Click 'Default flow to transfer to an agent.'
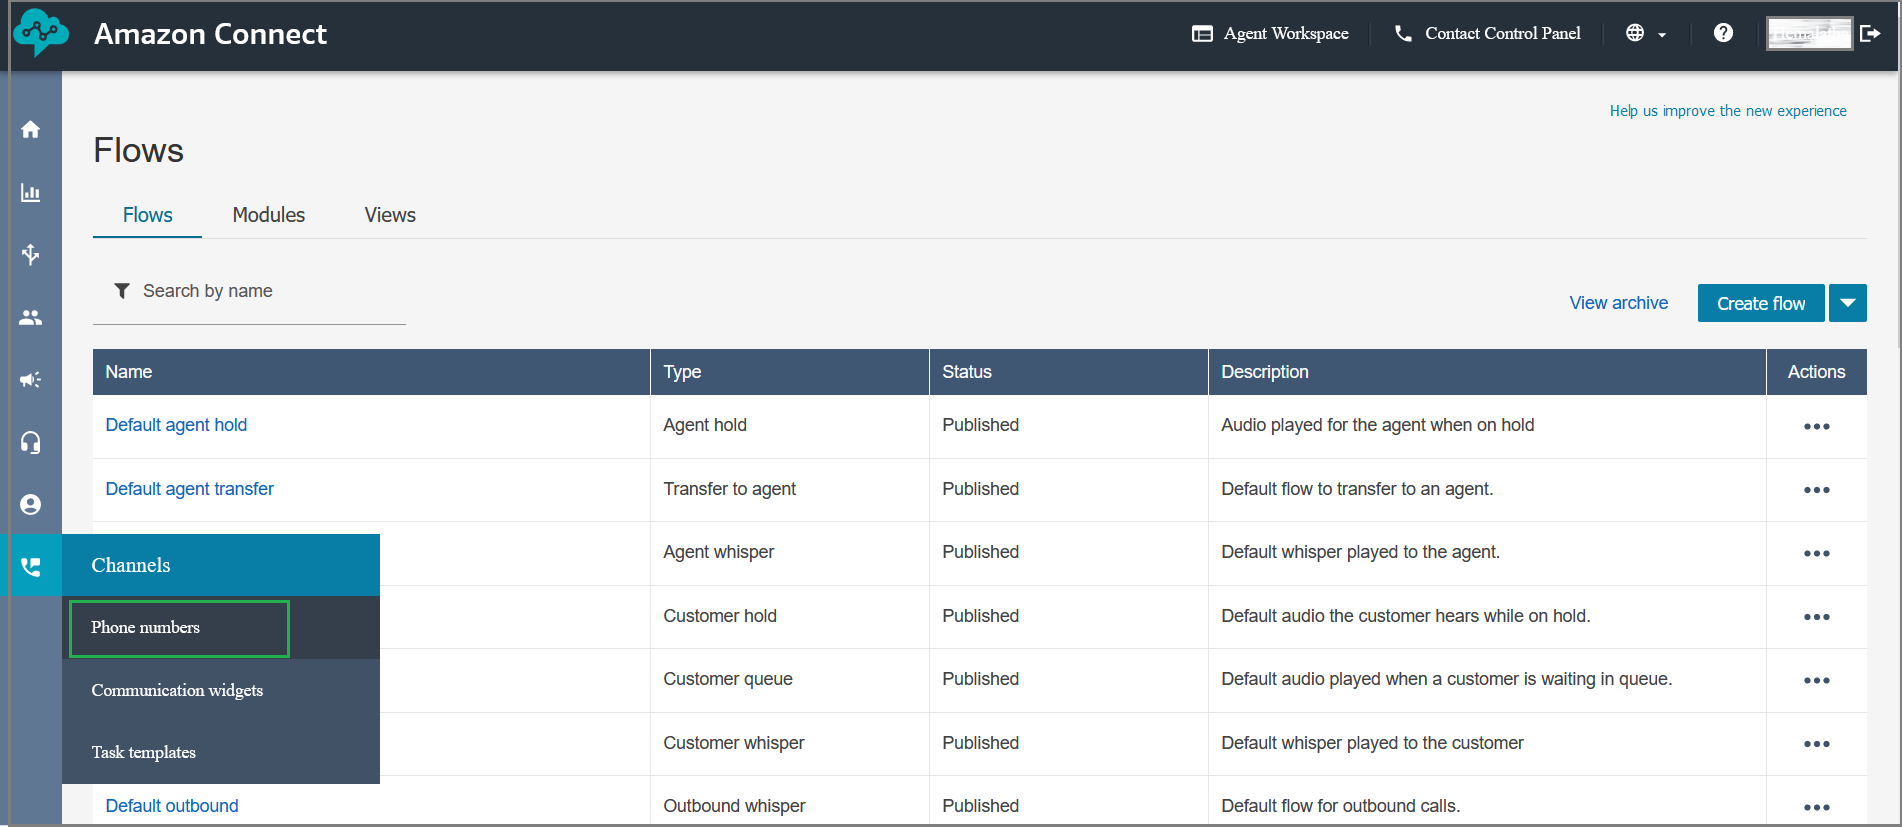Image resolution: width=1902 pixels, height=827 pixels. click(x=1357, y=489)
